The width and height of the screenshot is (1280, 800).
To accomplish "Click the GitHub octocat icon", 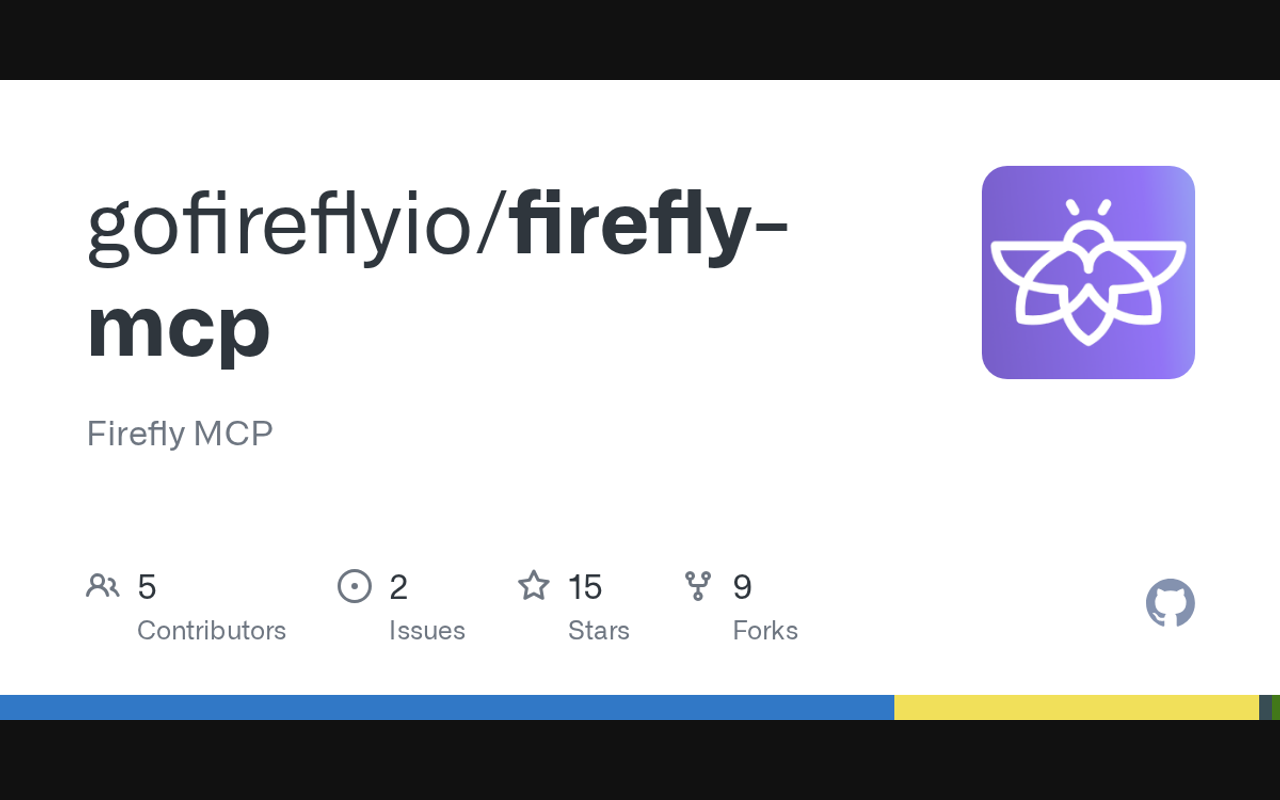I will 1170,603.
